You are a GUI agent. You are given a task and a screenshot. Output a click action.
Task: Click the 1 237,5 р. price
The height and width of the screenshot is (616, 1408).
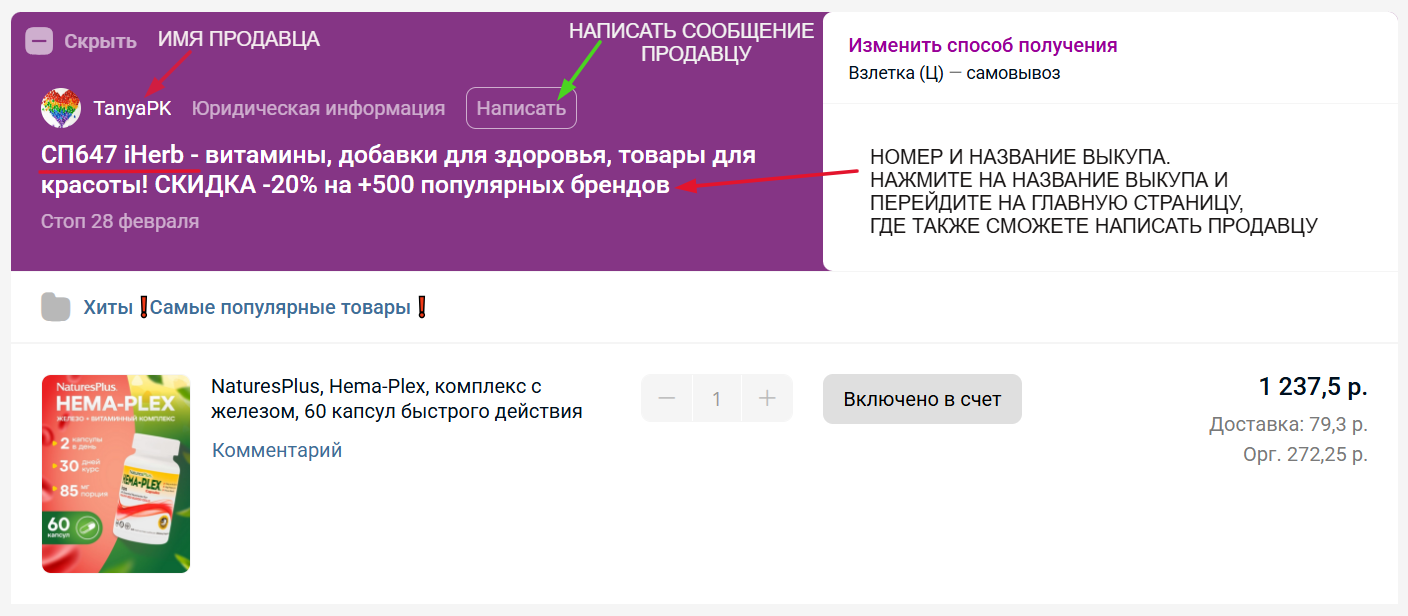pos(1312,386)
